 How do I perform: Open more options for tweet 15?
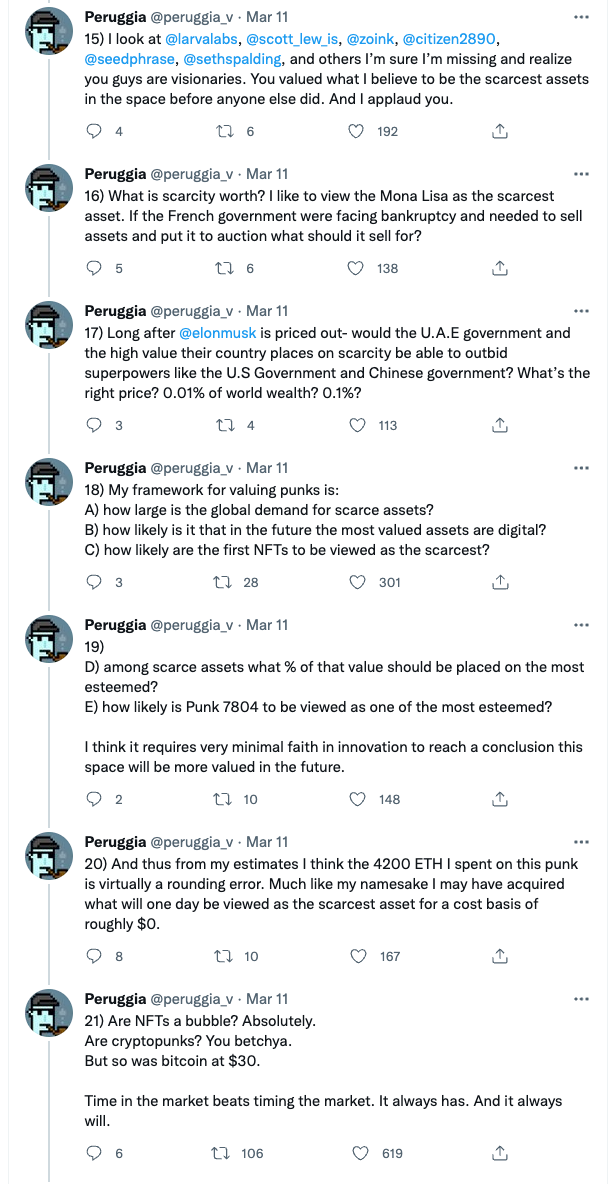click(580, 17)
